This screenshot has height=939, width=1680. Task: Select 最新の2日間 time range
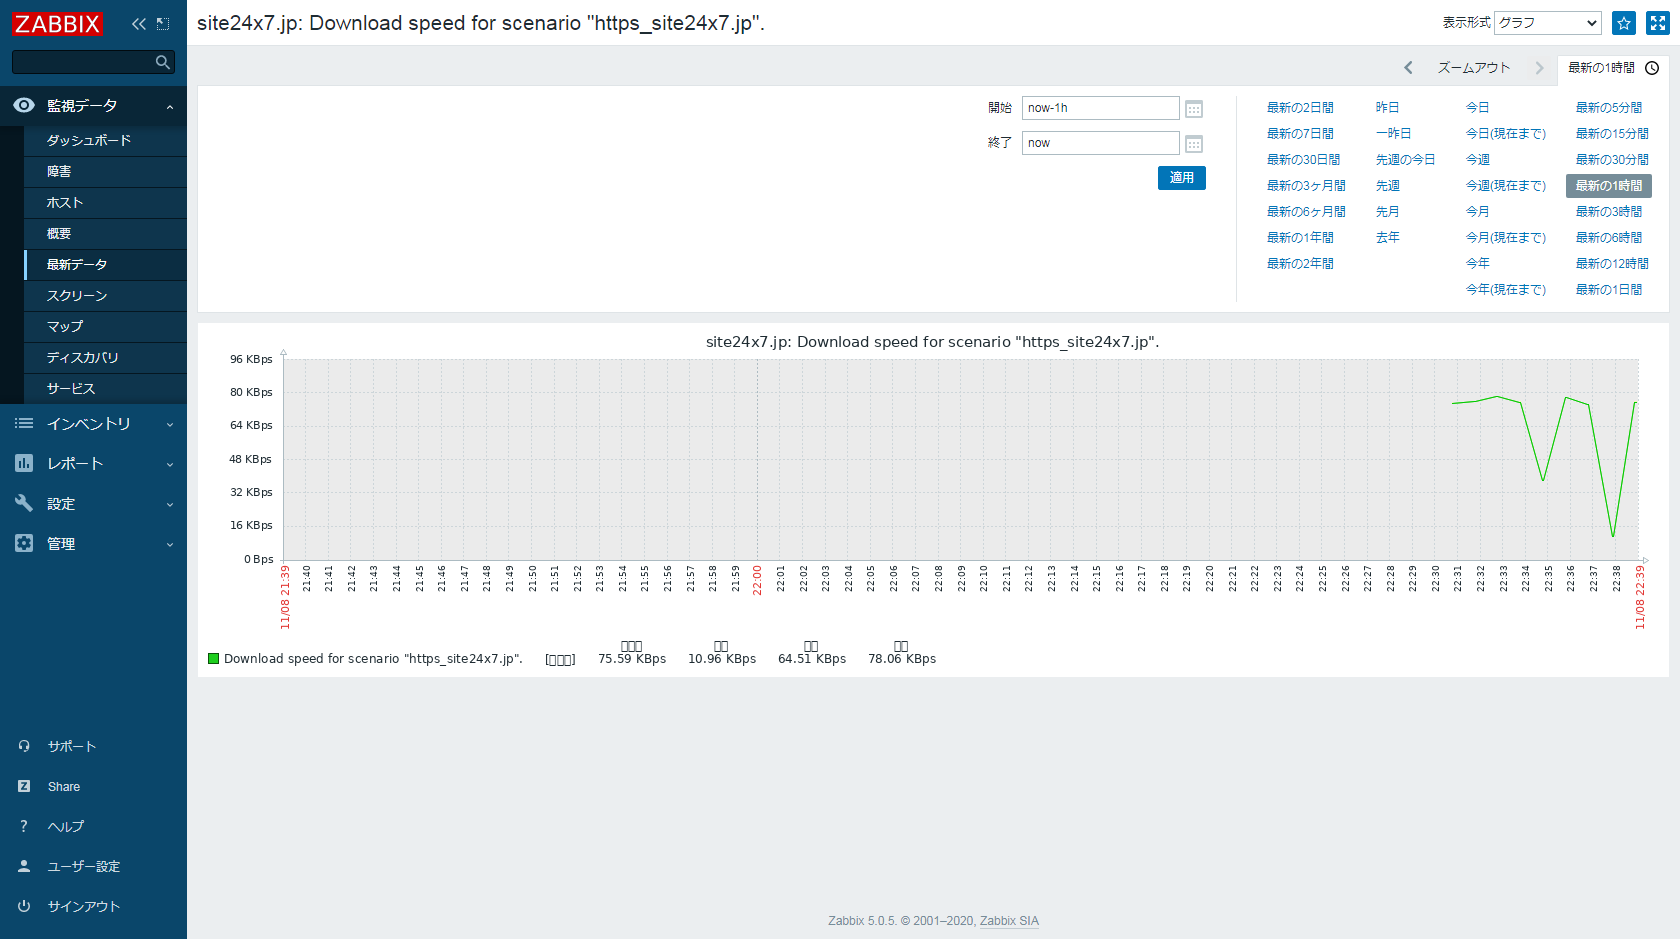tap(1300, 108)
